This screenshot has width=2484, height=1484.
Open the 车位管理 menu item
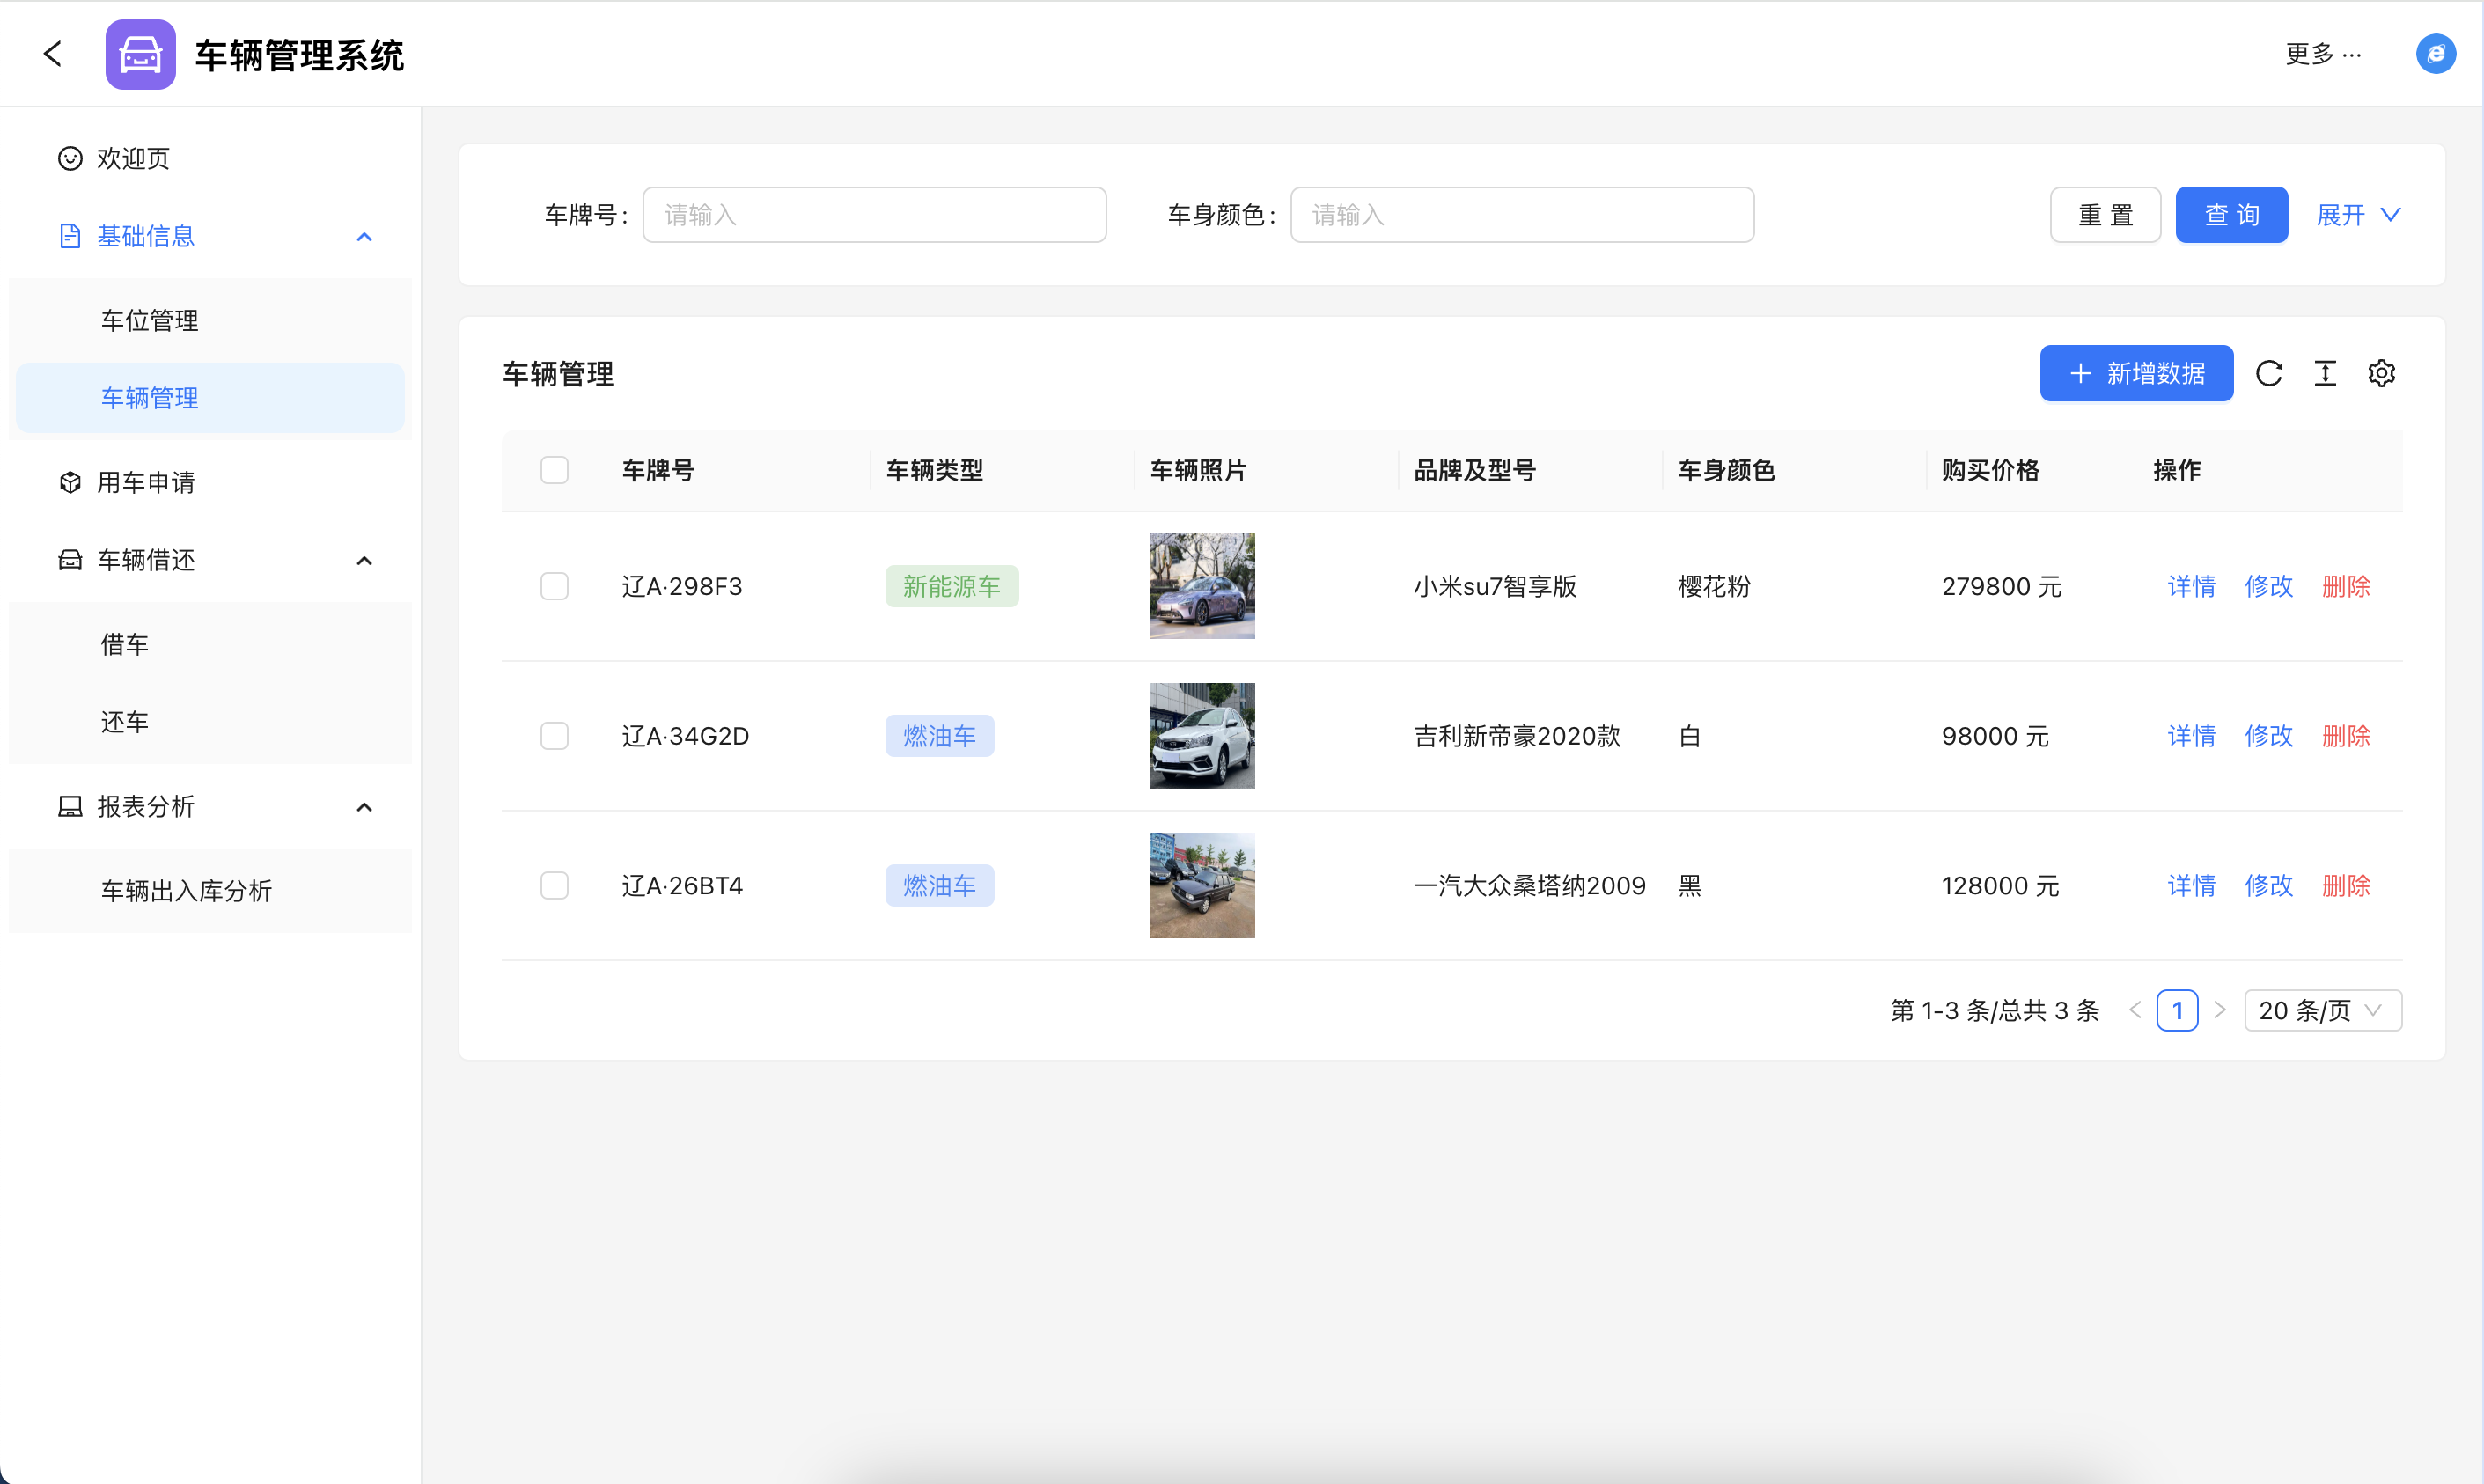click(x=150, y=321)
